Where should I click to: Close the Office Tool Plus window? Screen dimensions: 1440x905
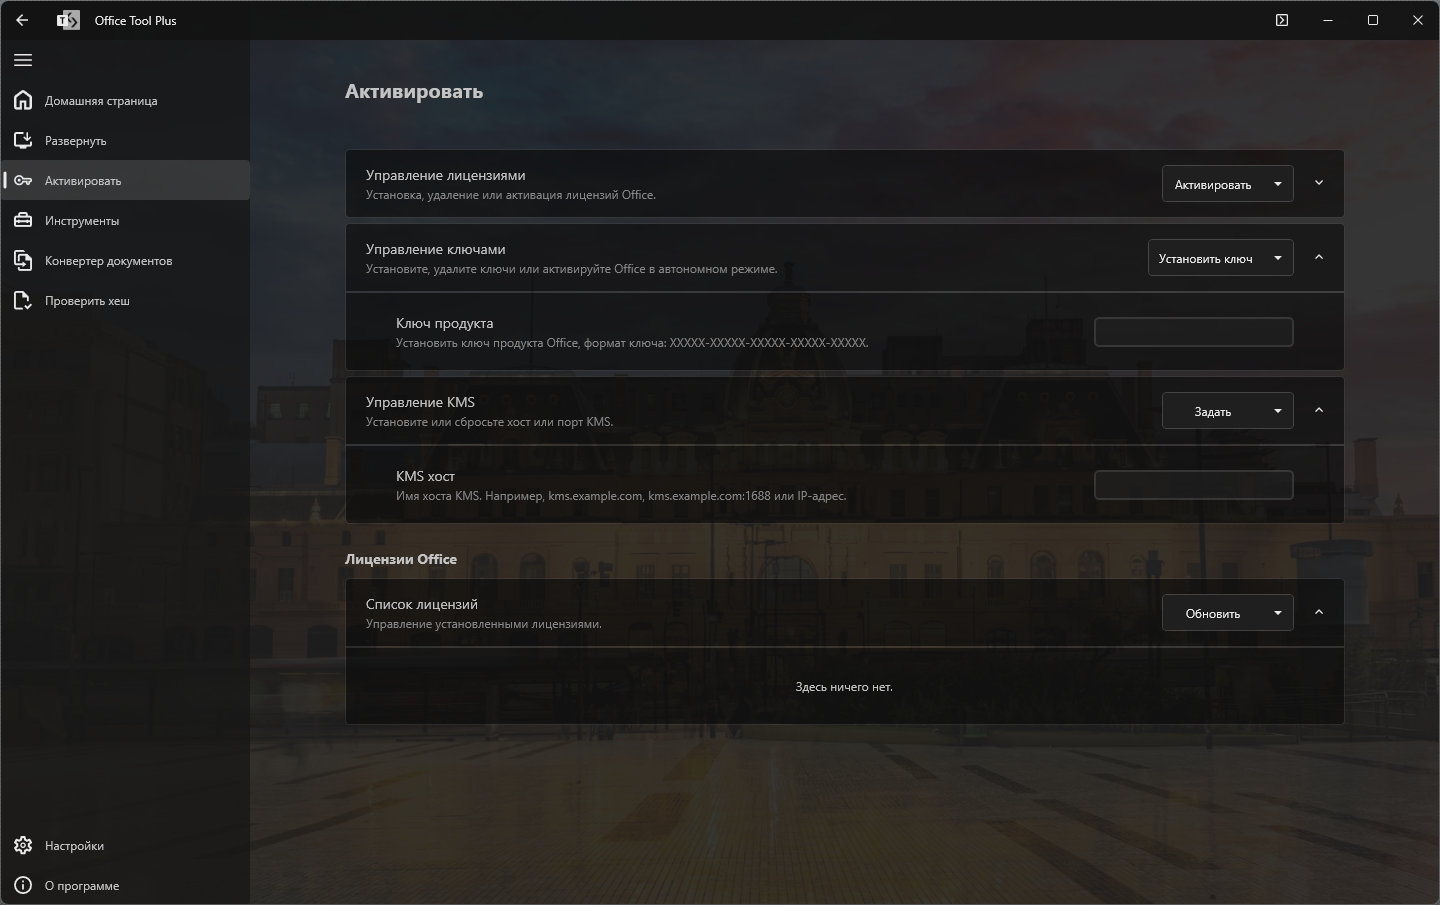point(1418,20)
